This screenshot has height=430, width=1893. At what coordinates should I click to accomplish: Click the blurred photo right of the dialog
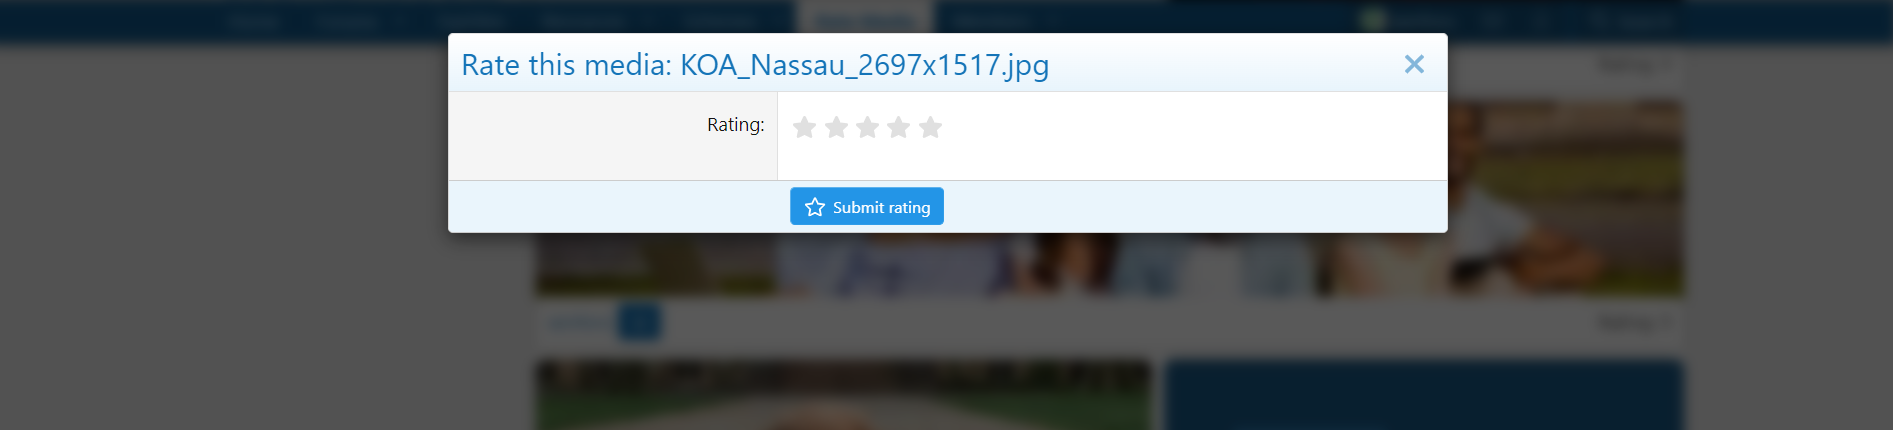[1565, 198]
